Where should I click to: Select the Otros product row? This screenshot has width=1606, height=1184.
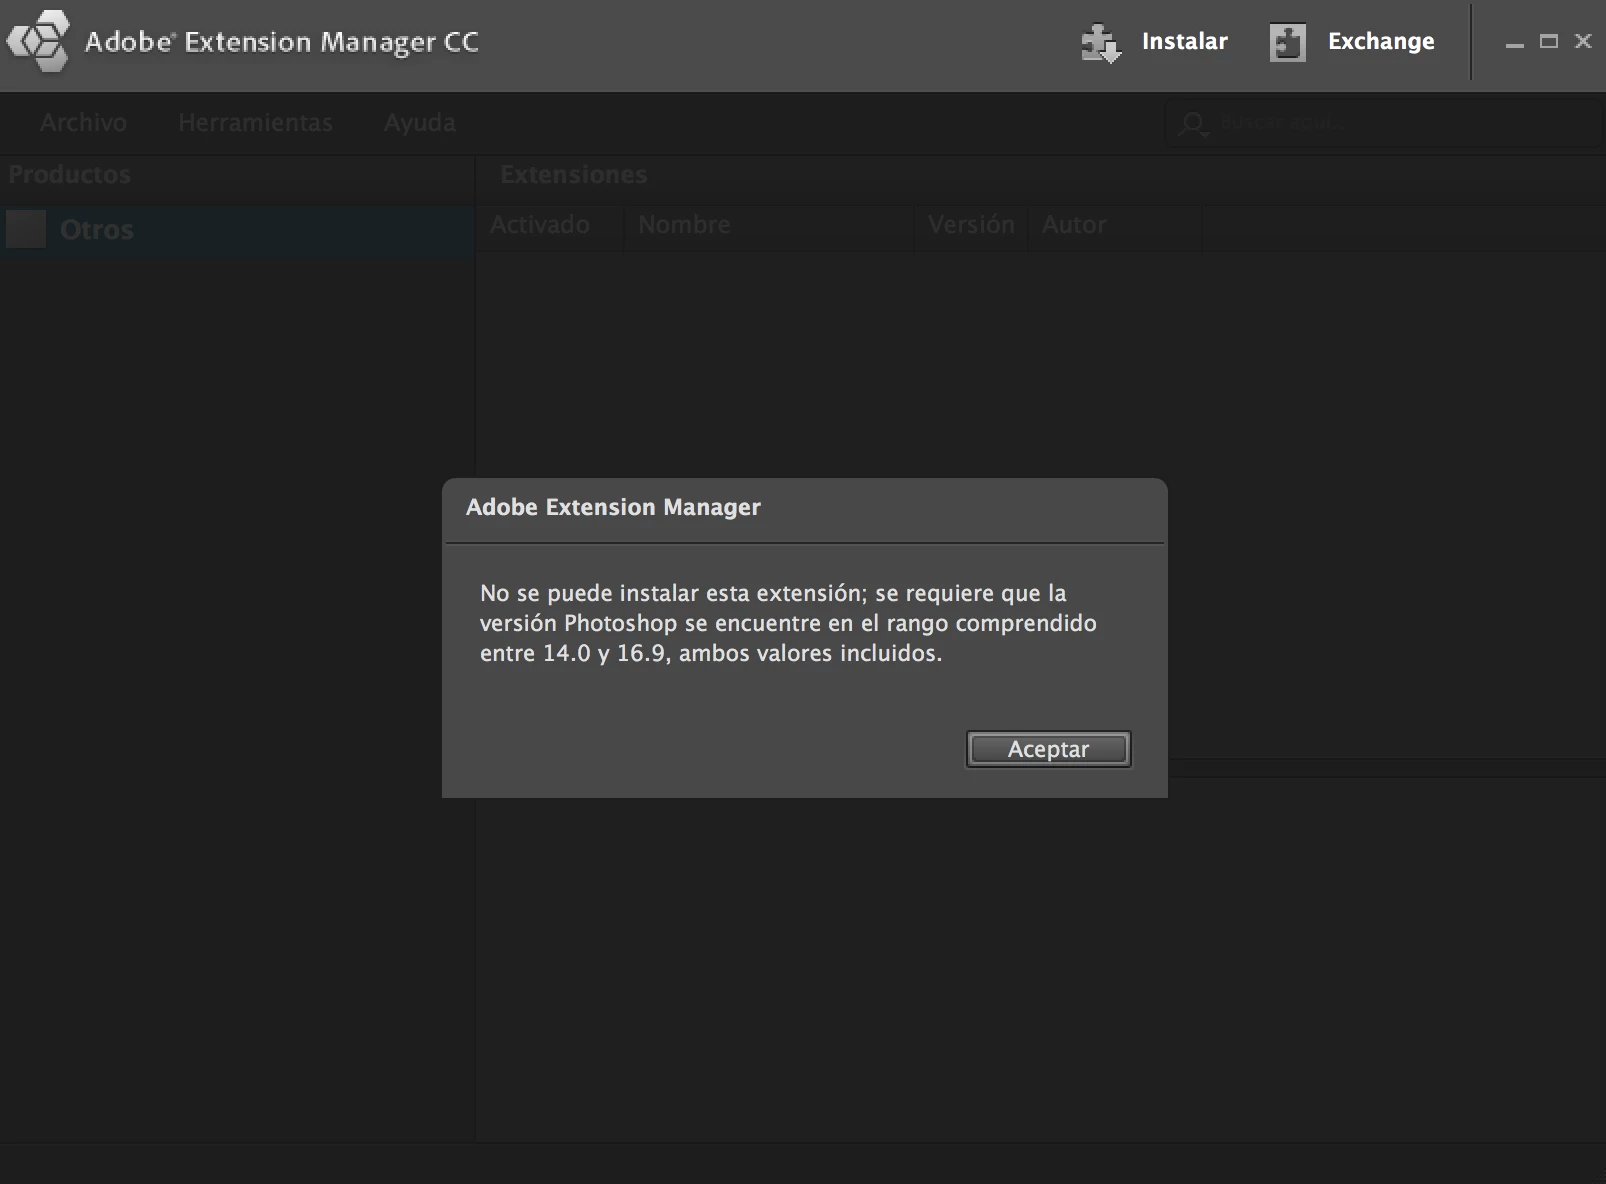pyautogui.click(x=237, y=230)
